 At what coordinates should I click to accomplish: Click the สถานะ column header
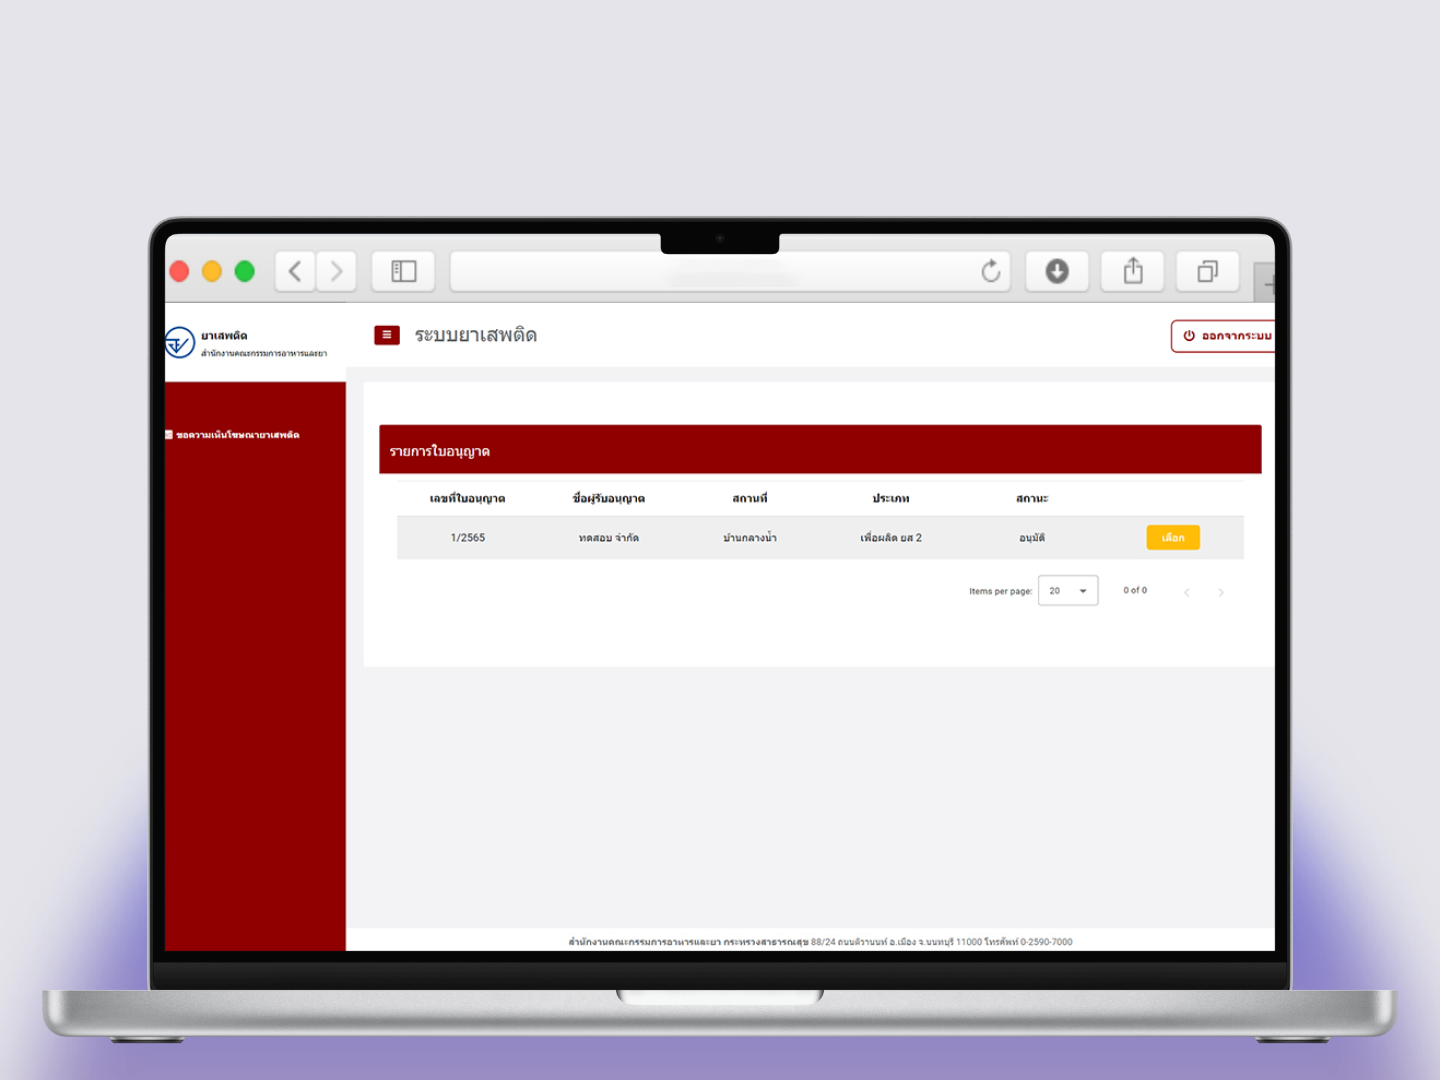[1031, 498]
